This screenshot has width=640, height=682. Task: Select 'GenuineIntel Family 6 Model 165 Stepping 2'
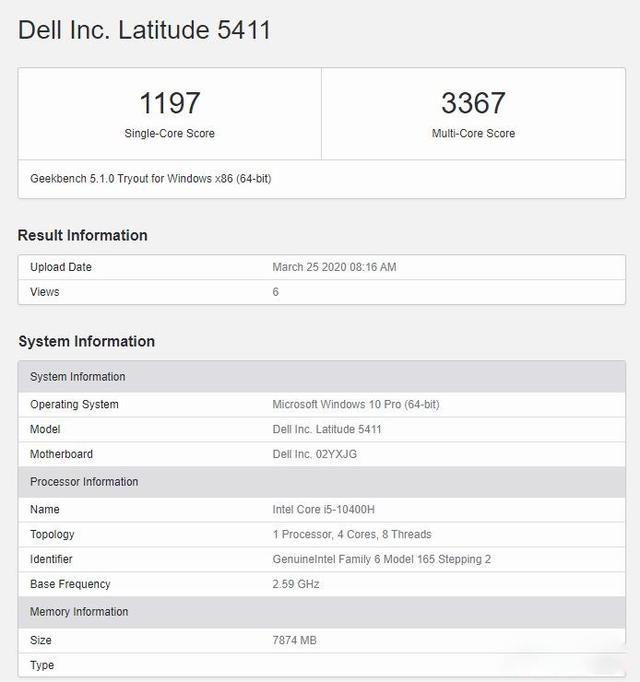point(382,559)
